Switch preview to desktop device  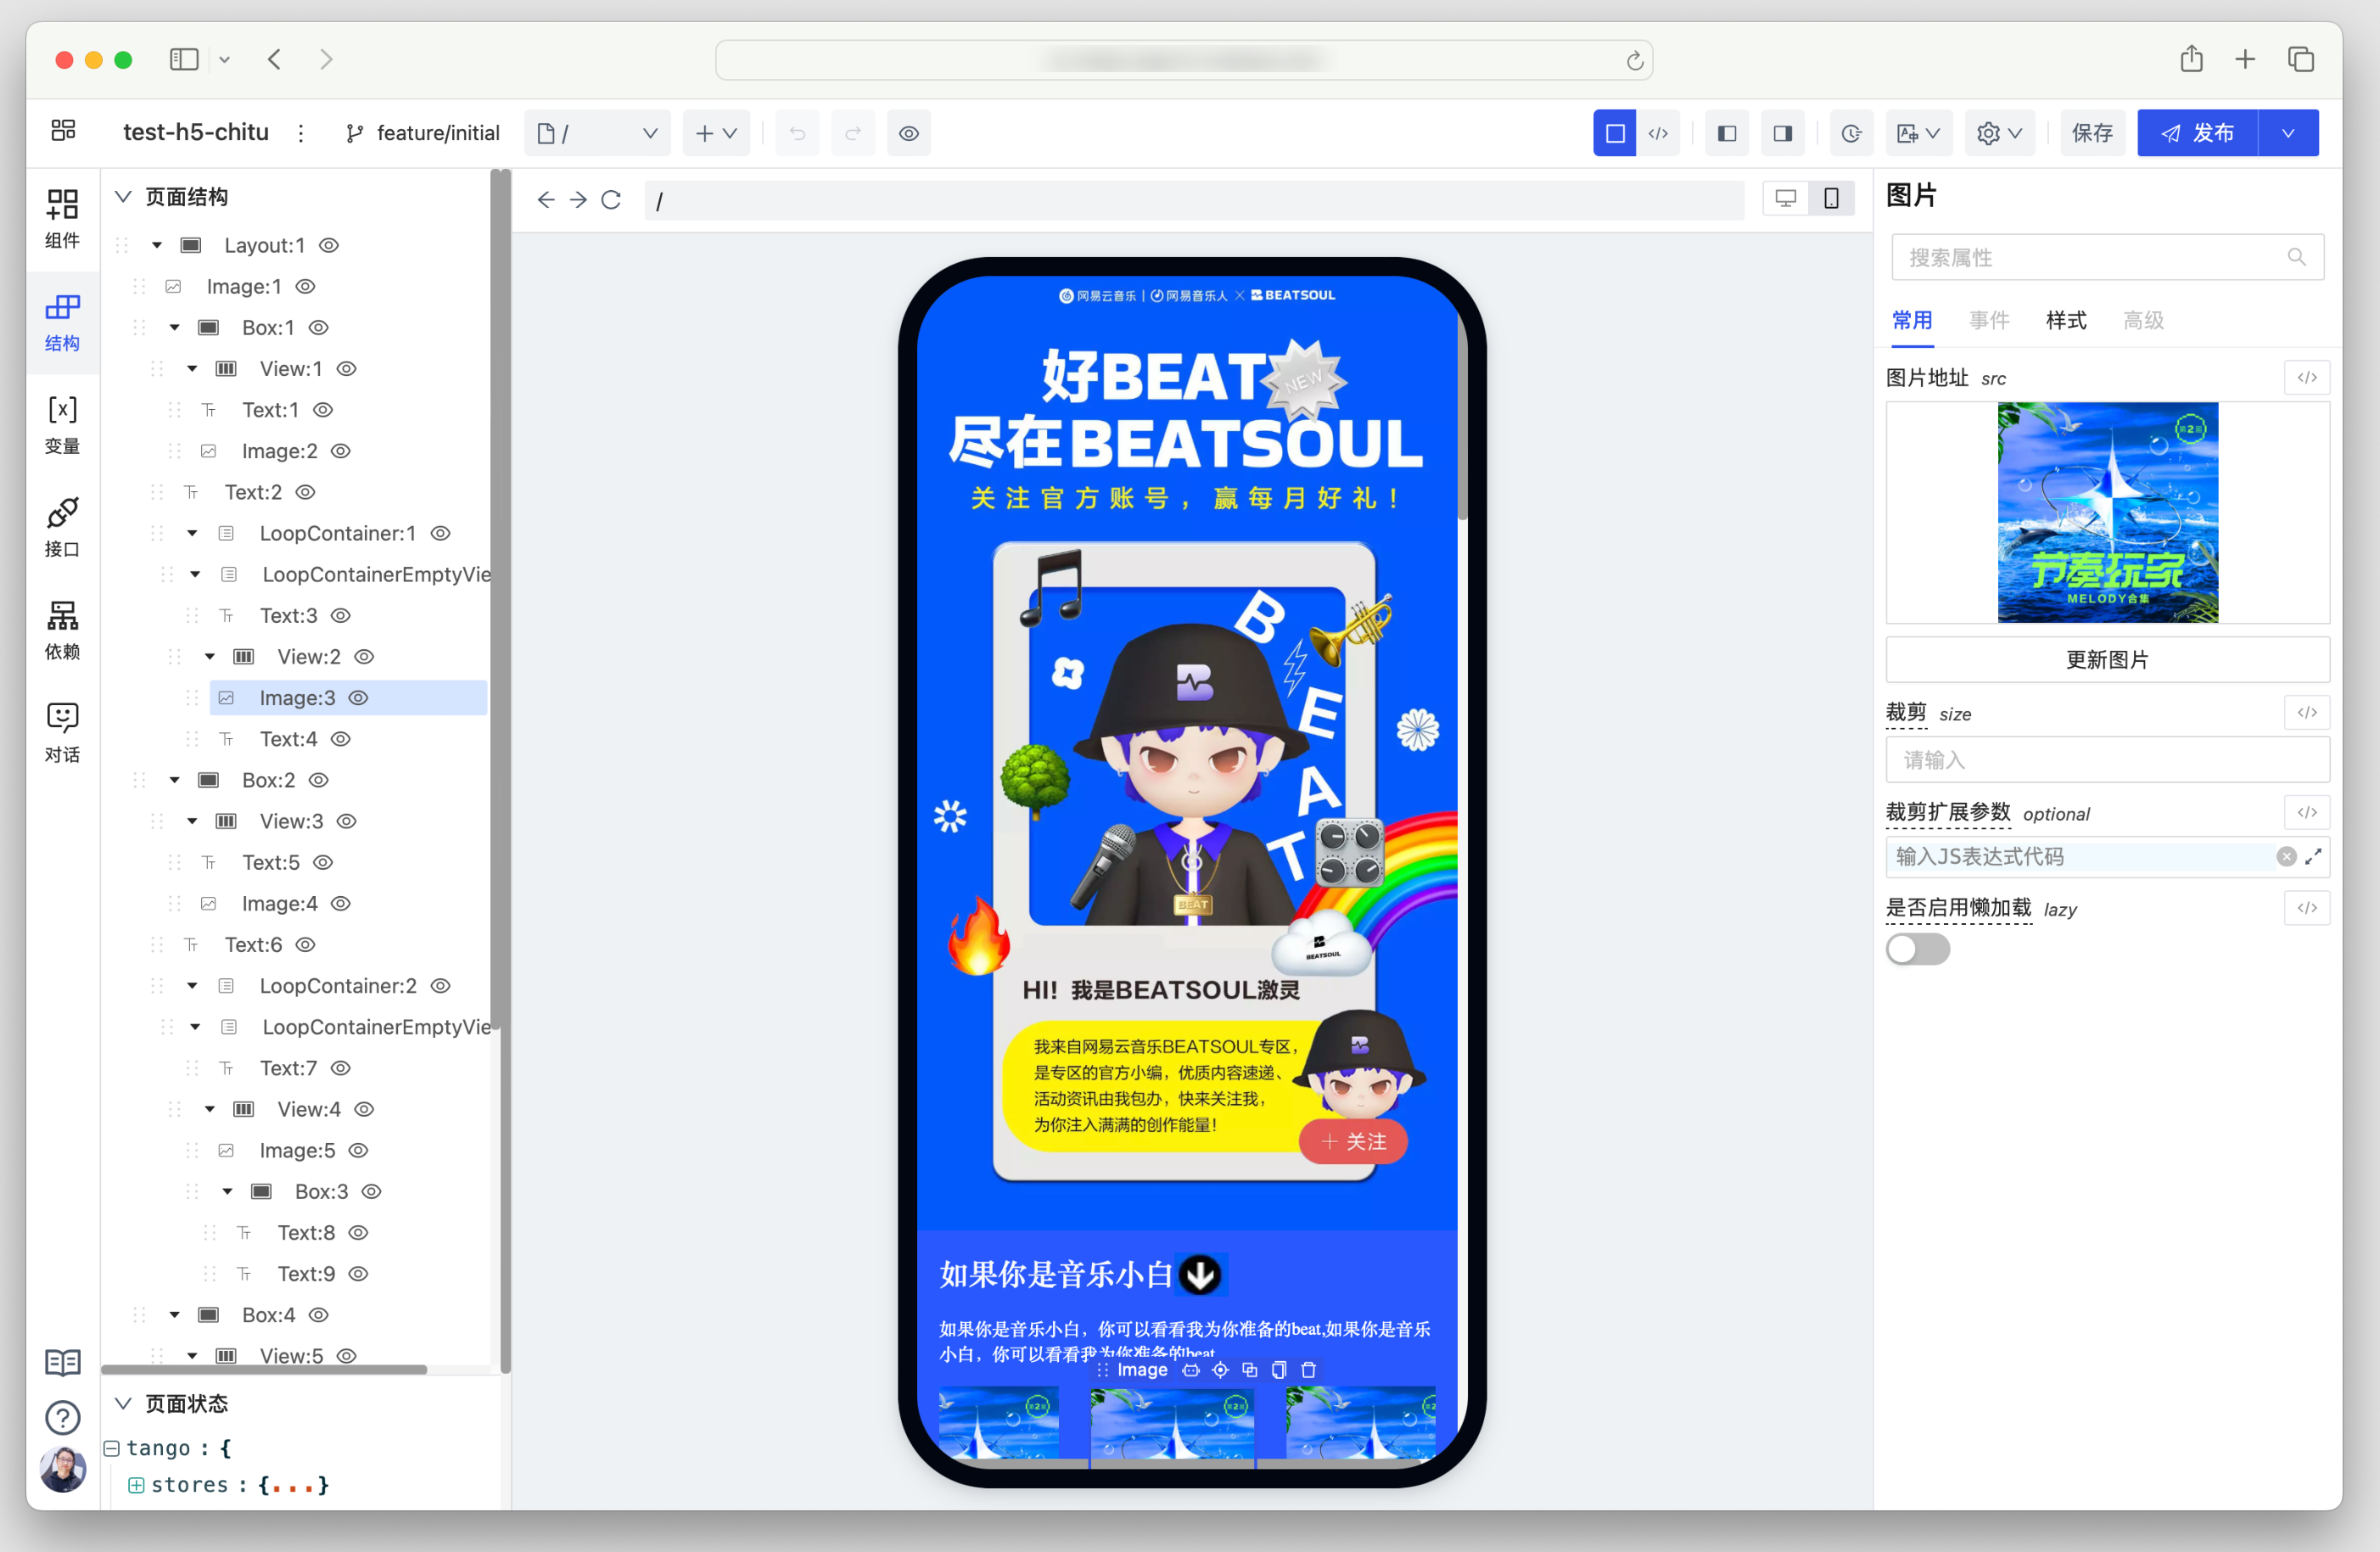[1785, 198]
